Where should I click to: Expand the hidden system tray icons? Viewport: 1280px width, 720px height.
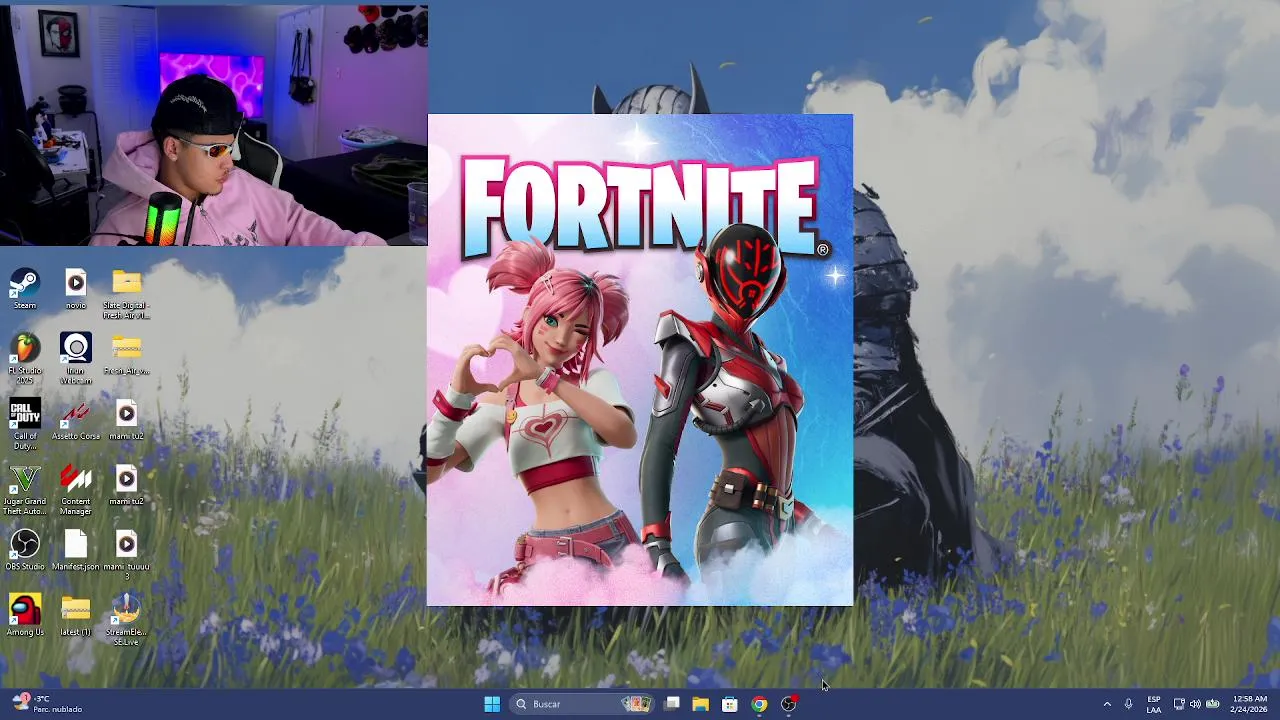click(1107, 704)
